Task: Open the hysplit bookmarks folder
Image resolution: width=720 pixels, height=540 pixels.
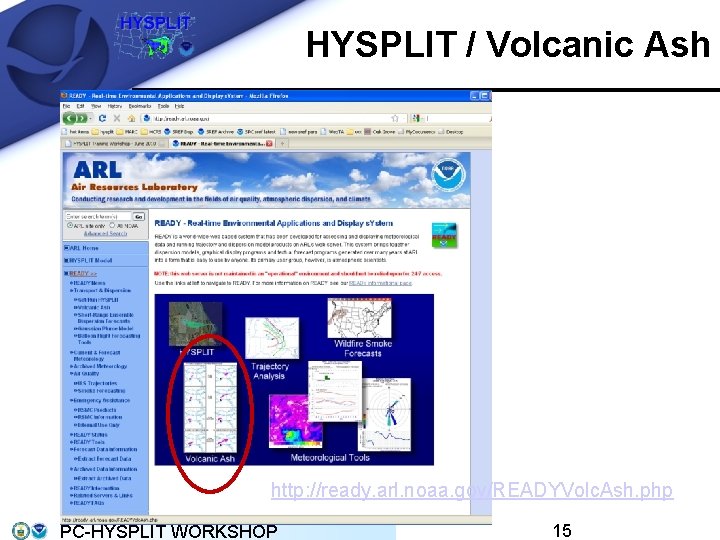Action: pos(103,132)
